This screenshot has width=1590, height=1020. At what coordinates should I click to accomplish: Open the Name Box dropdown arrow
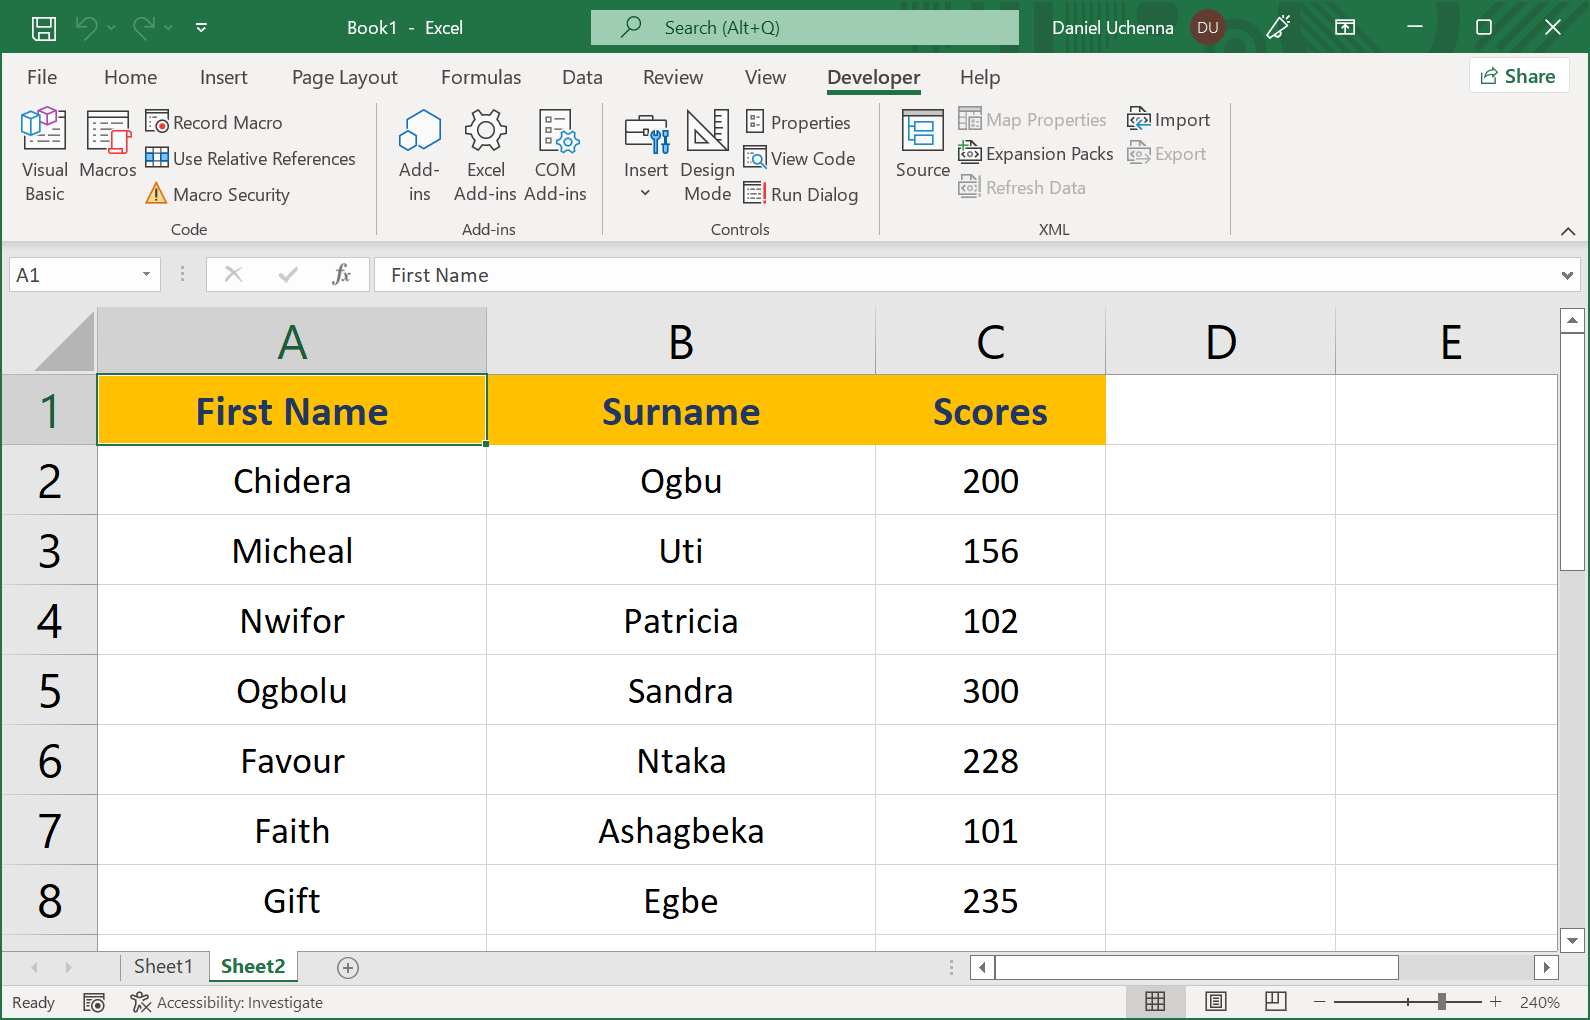tap(146, 275)
